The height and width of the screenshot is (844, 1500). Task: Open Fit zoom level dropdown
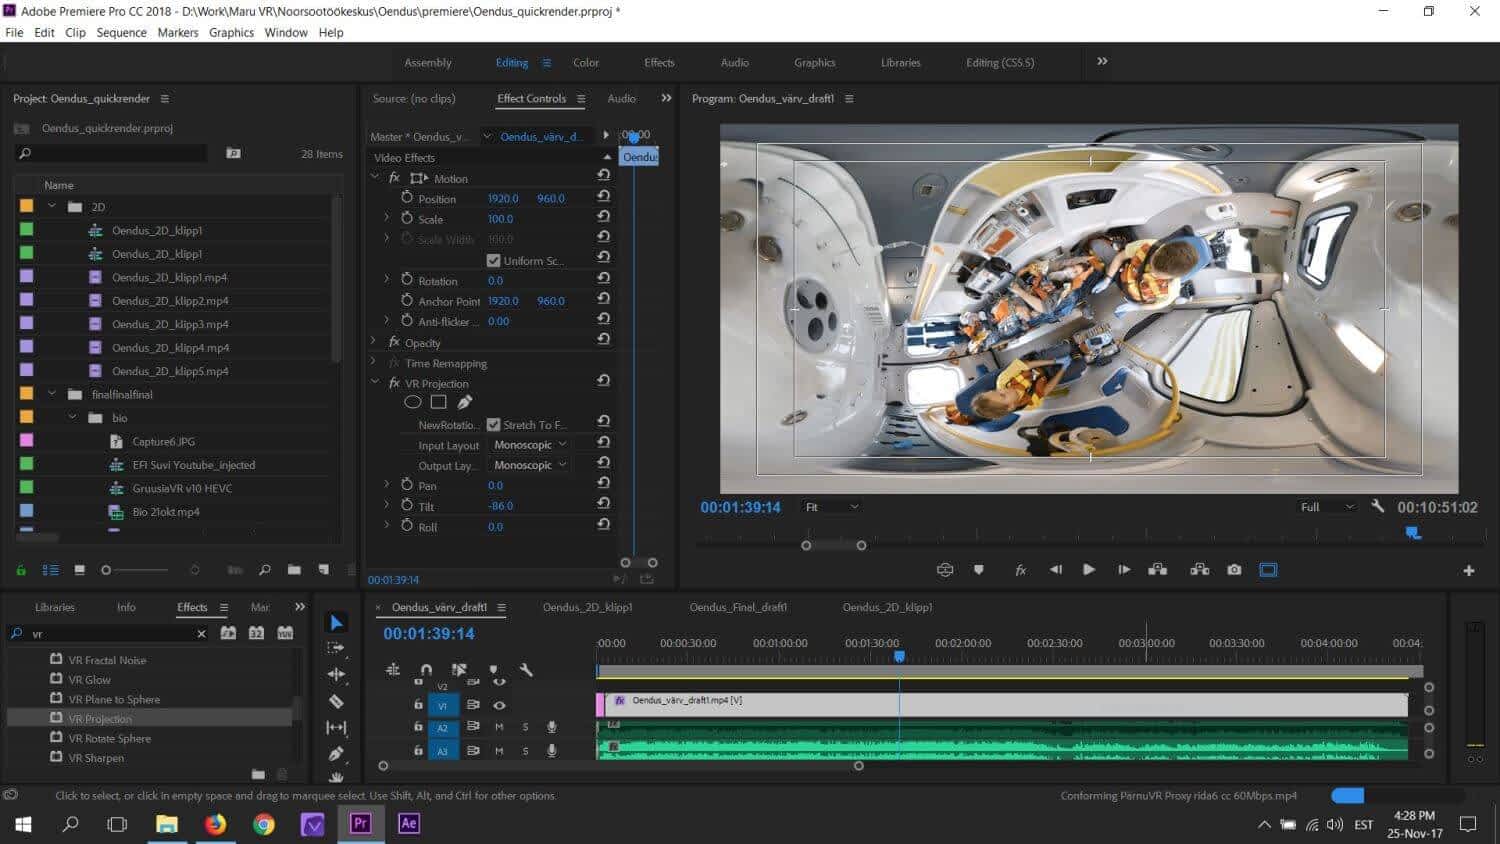(831, 507)
